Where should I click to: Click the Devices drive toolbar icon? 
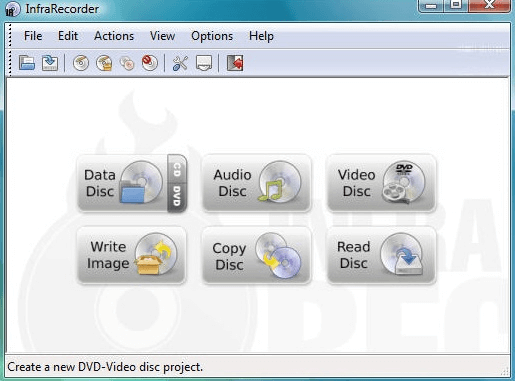pos(204,63)
